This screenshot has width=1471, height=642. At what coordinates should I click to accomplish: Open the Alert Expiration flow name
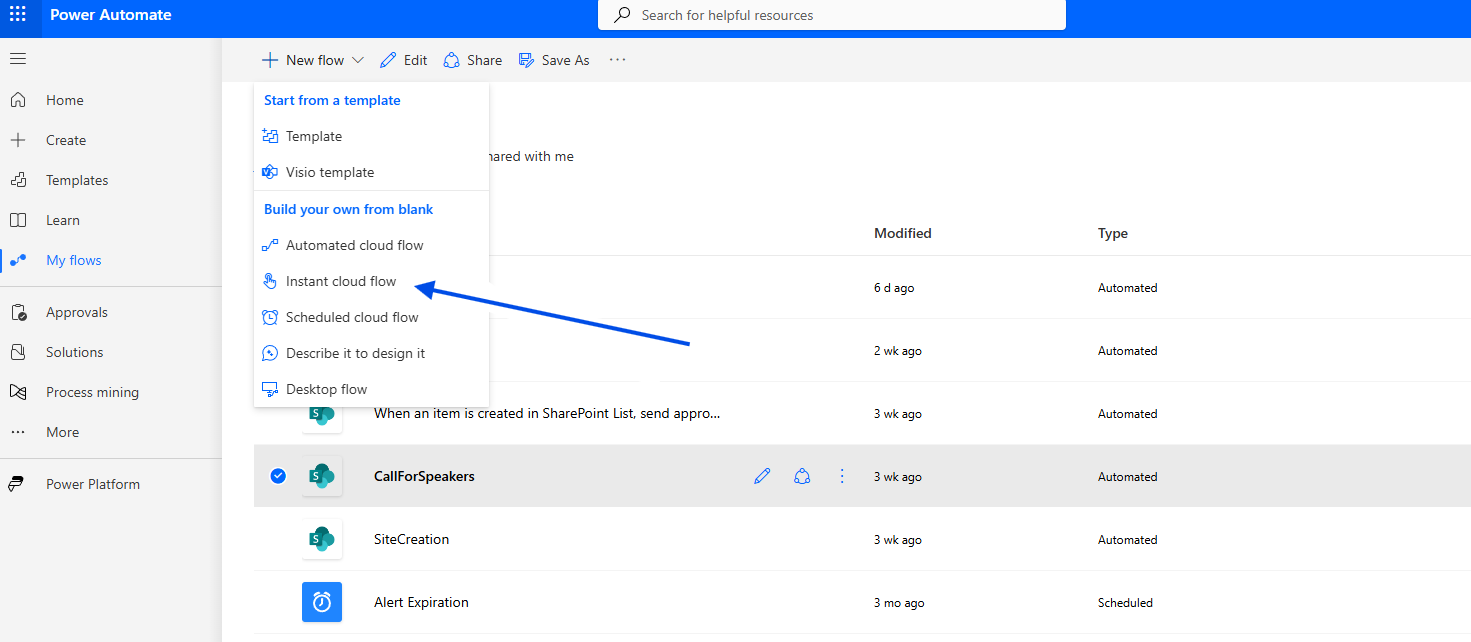pyautogui.click(x=421, y=602)
